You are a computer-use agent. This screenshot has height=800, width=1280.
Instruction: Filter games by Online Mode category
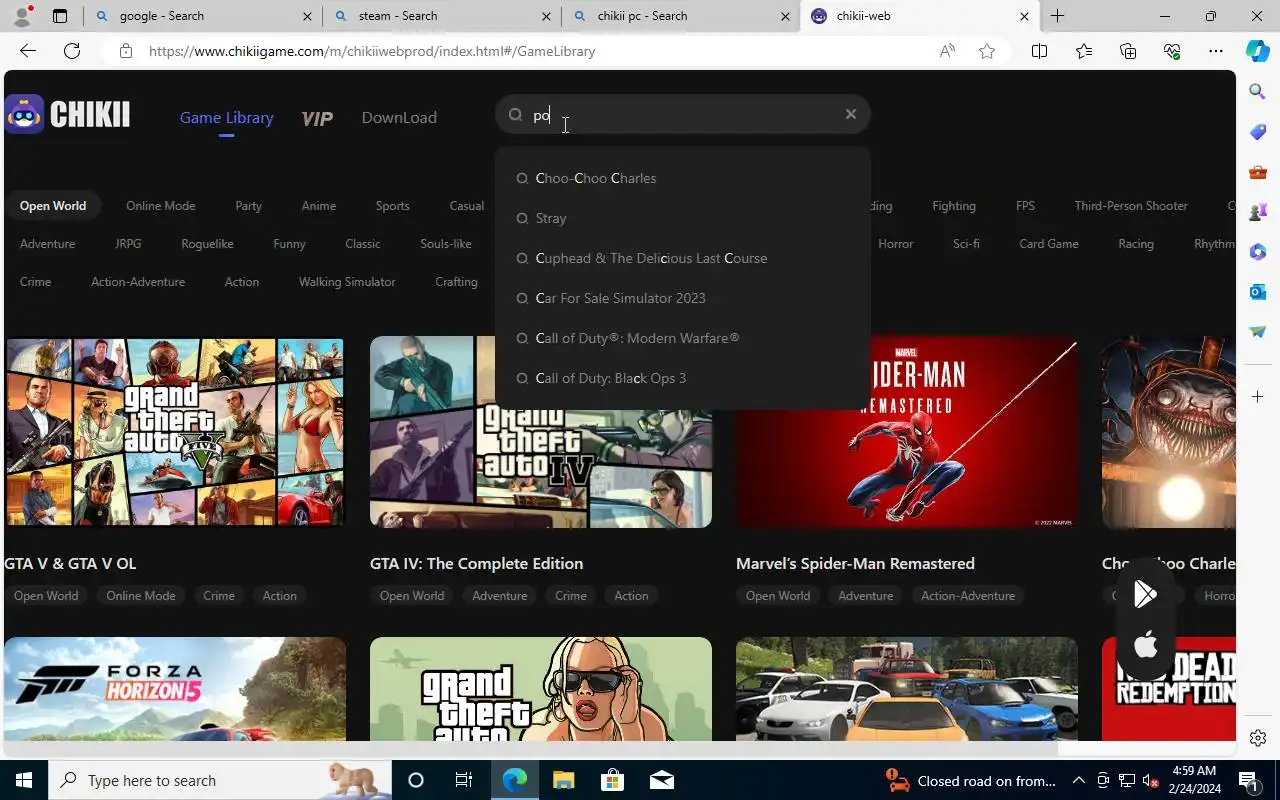[160, 206]
